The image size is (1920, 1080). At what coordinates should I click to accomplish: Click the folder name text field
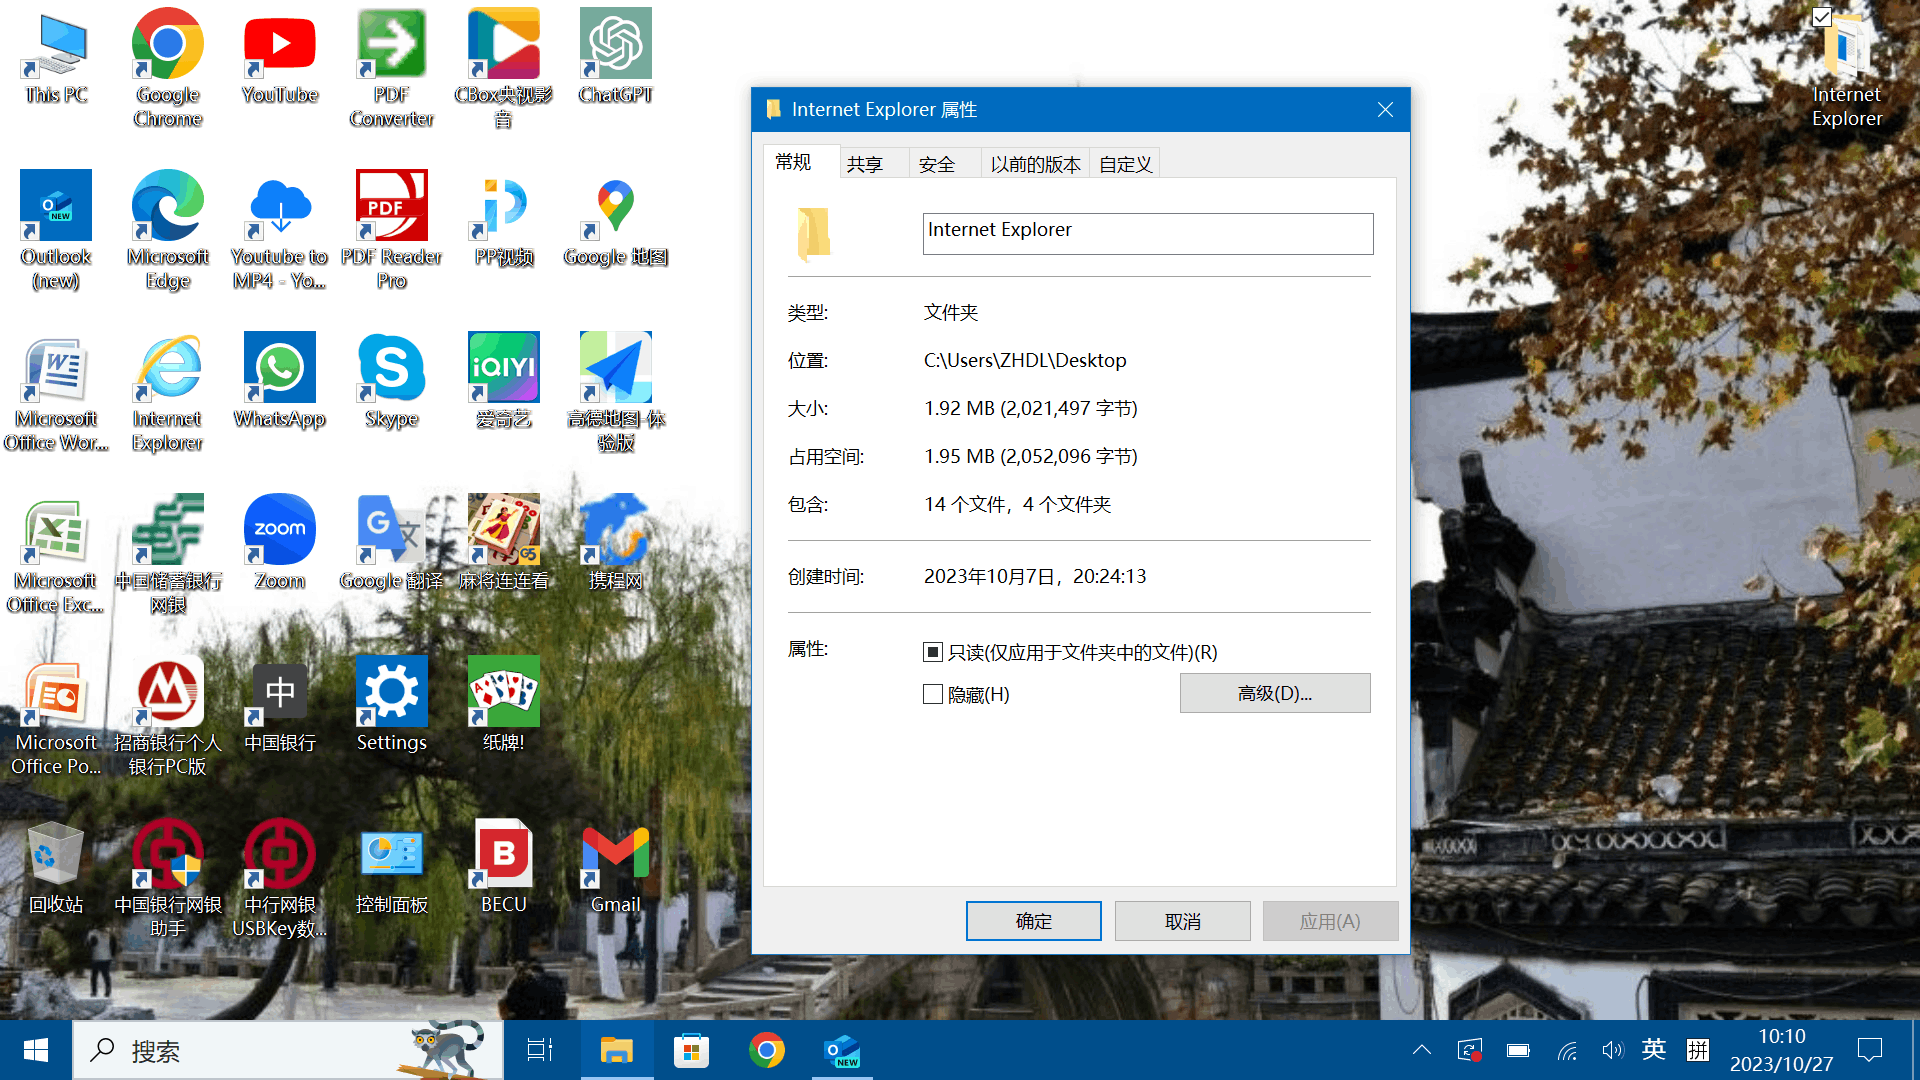(1147, 233)
